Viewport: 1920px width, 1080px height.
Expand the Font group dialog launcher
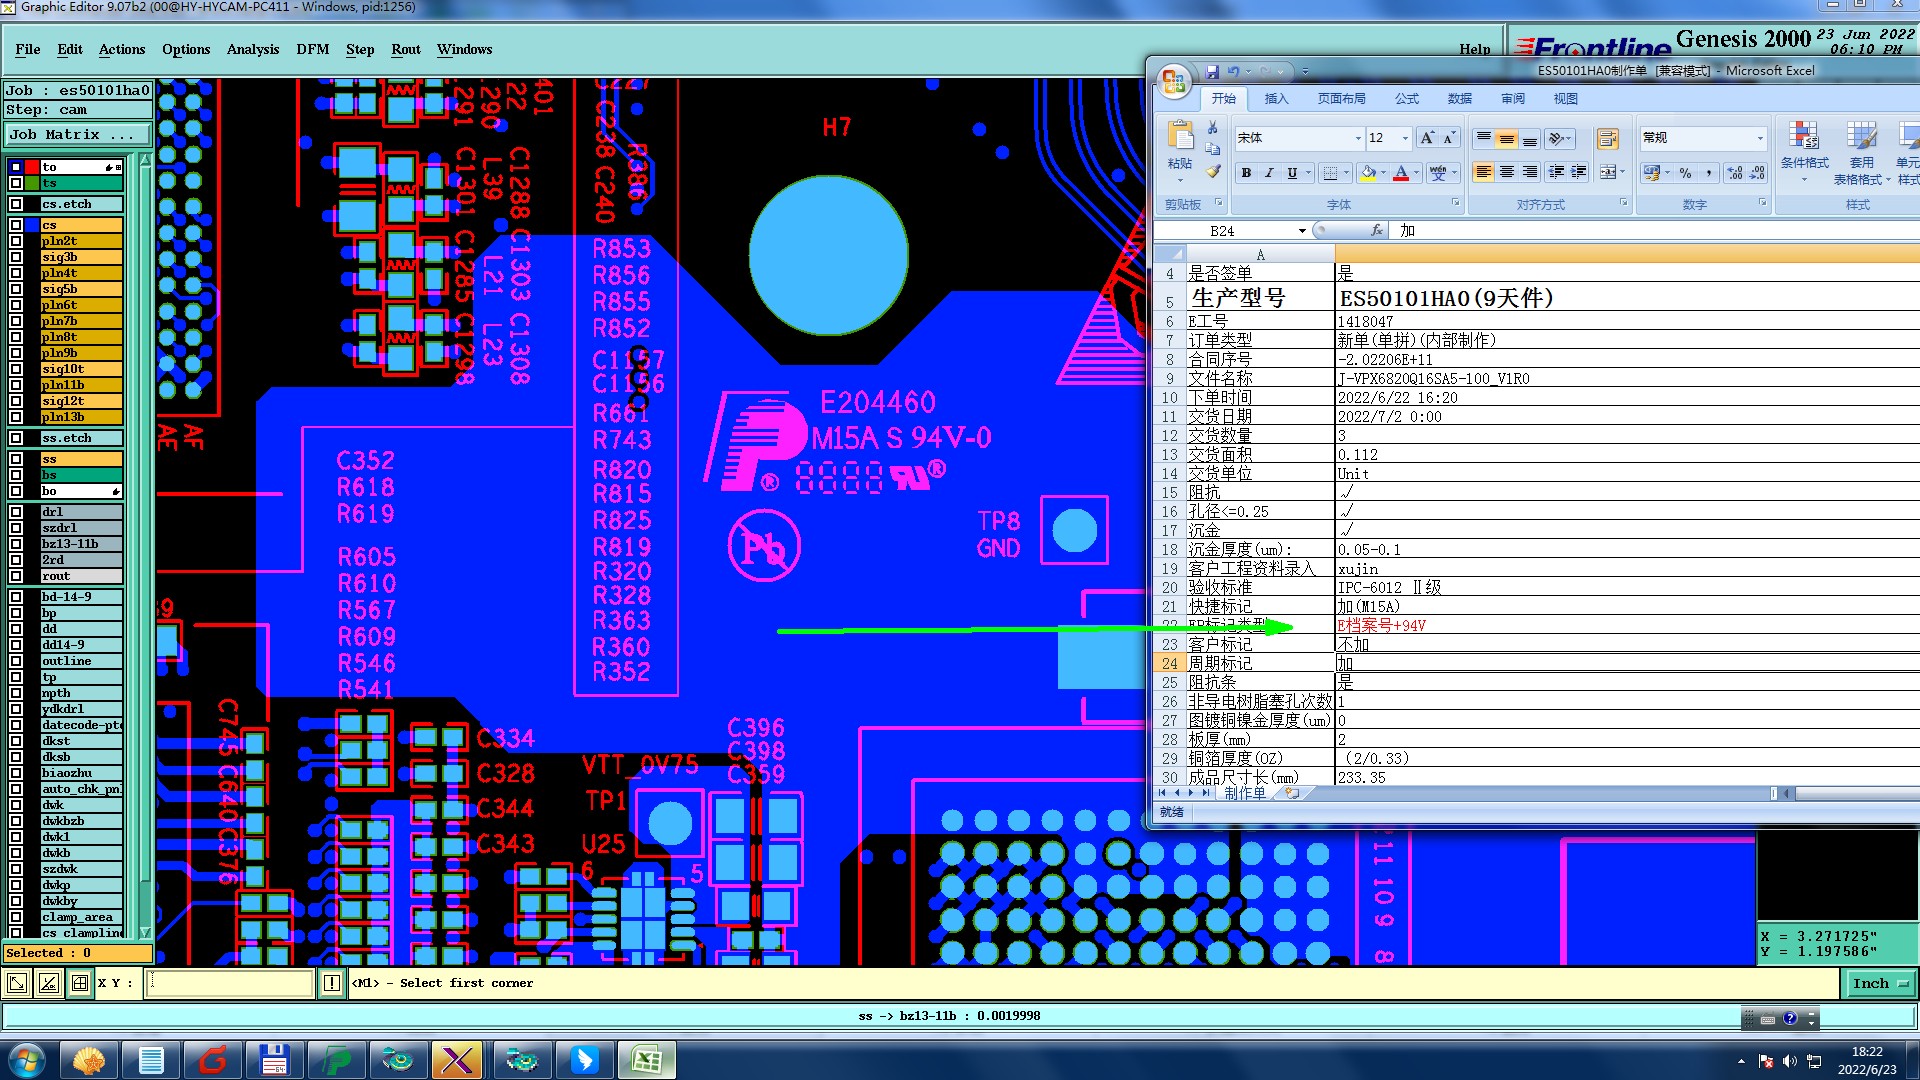pyautogui.click(x=1456, y=203)
